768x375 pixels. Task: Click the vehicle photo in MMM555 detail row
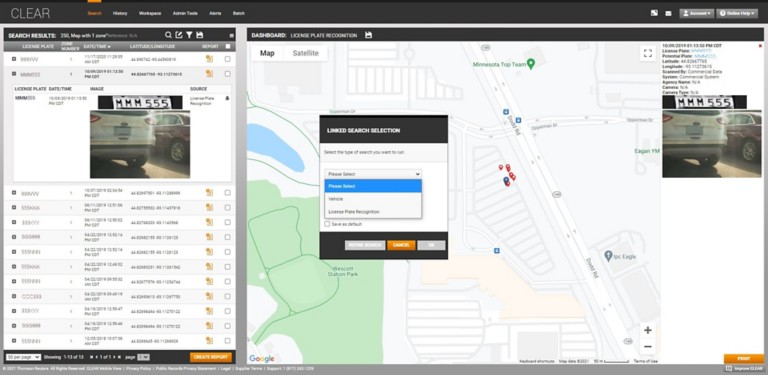pos(140,144)
